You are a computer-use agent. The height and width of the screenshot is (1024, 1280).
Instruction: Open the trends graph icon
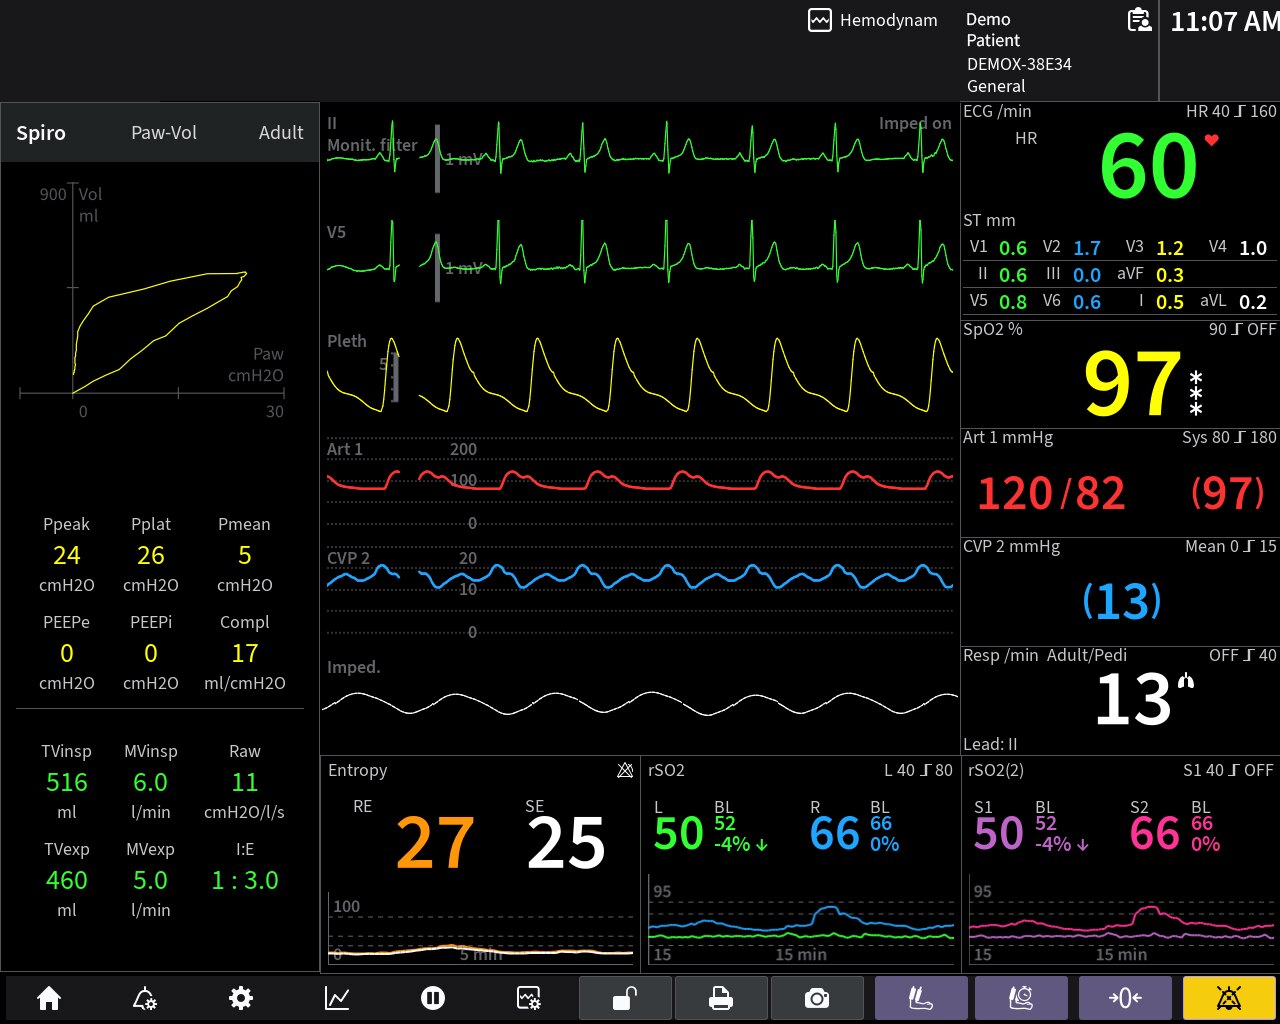coord(337,998)
